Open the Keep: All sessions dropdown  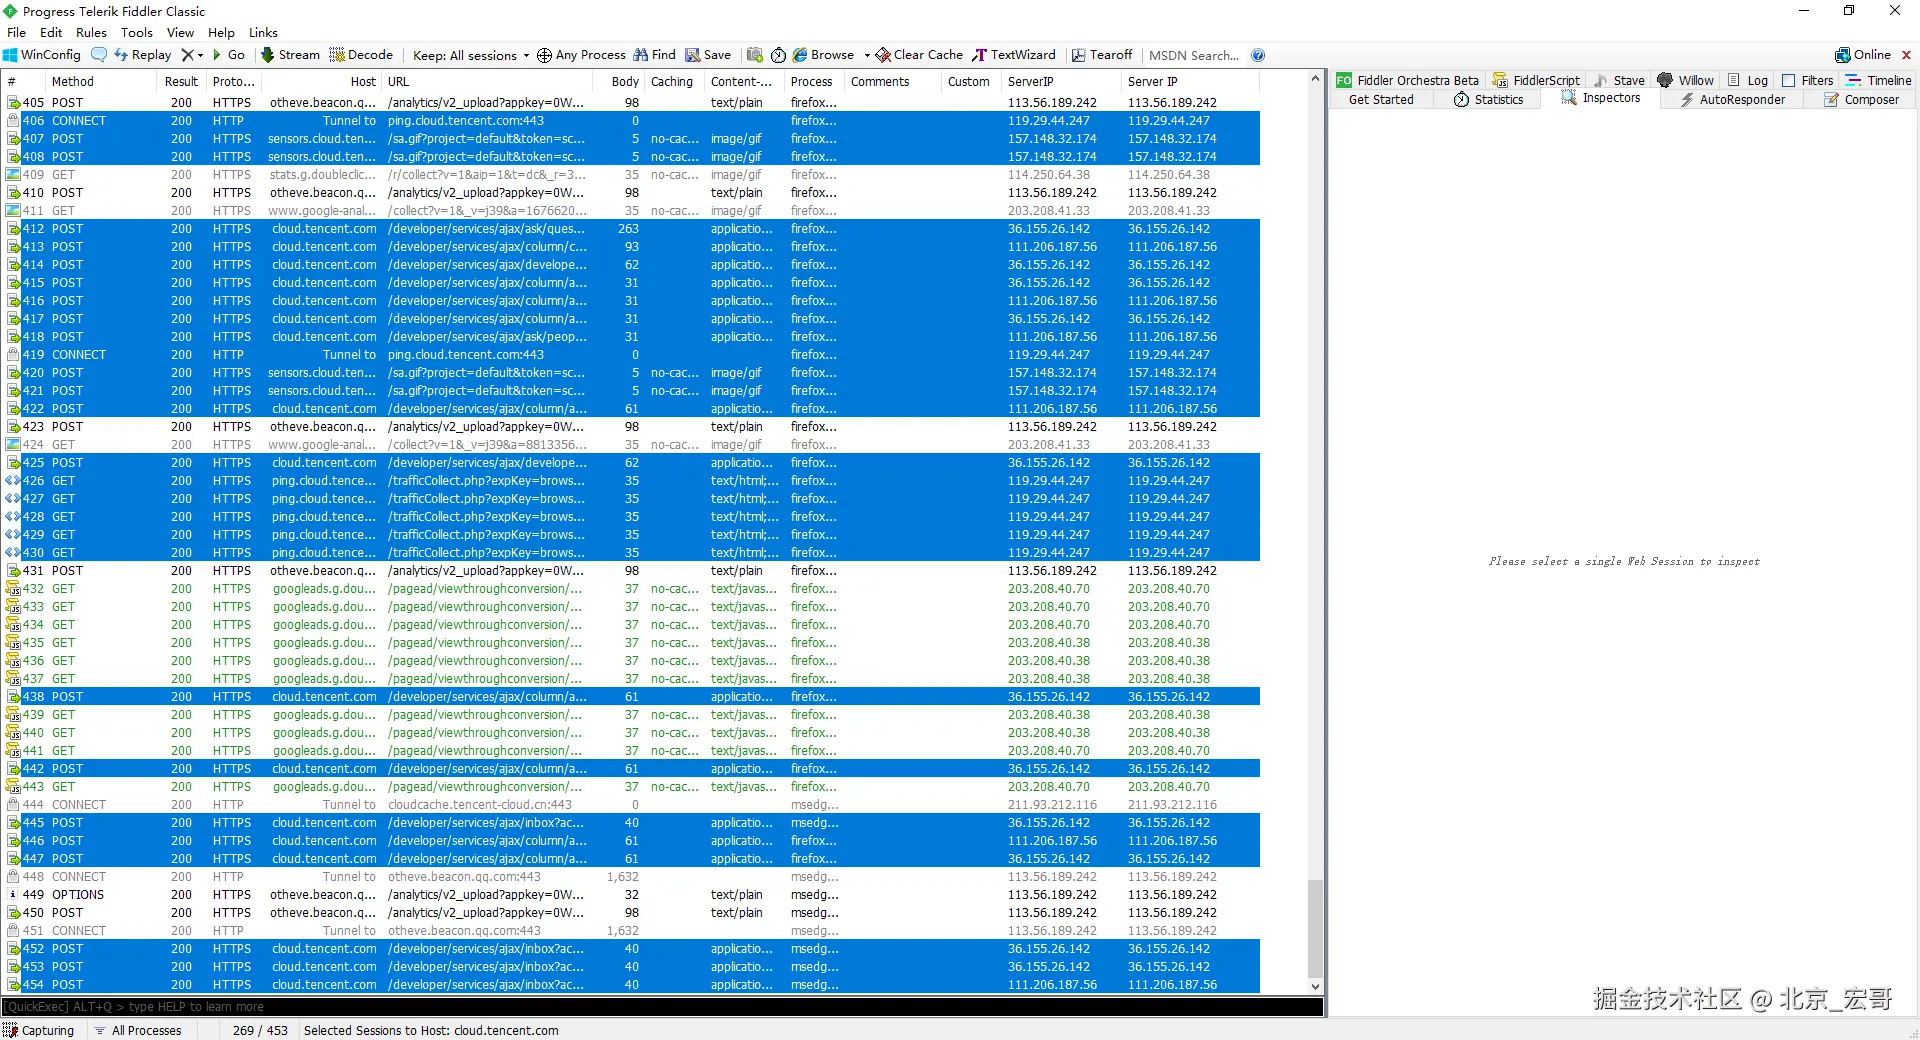pyautogui.click(x=471, y=55)
